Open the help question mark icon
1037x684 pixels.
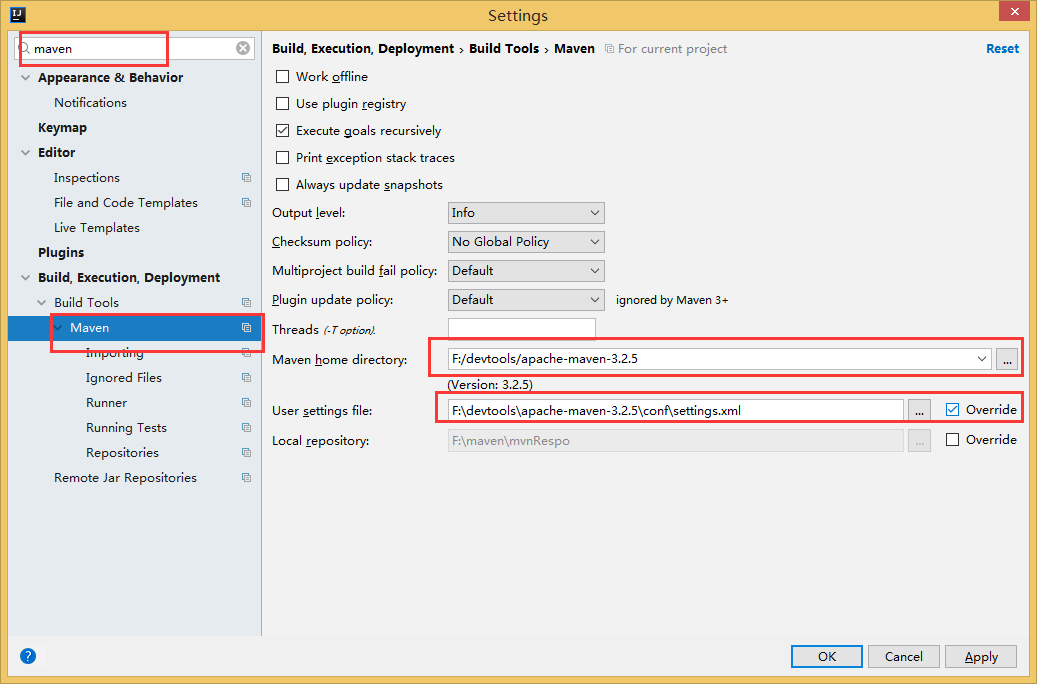tap(28, 656)
